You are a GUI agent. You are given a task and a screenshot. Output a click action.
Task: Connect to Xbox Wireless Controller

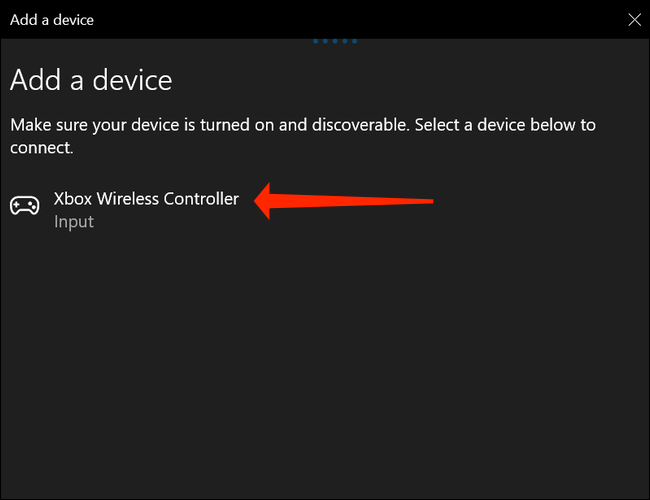click(124, 209)
